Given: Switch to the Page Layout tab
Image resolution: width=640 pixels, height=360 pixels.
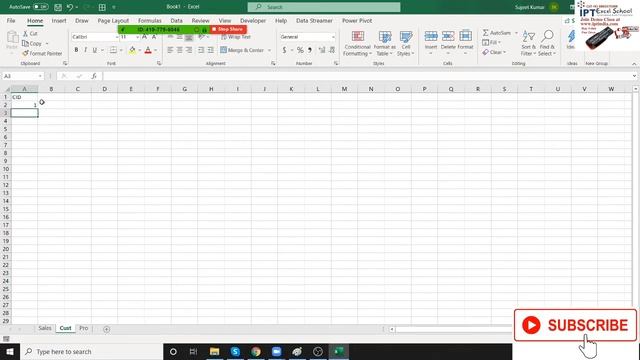Looking at the screenshot, I should [113, 20].
